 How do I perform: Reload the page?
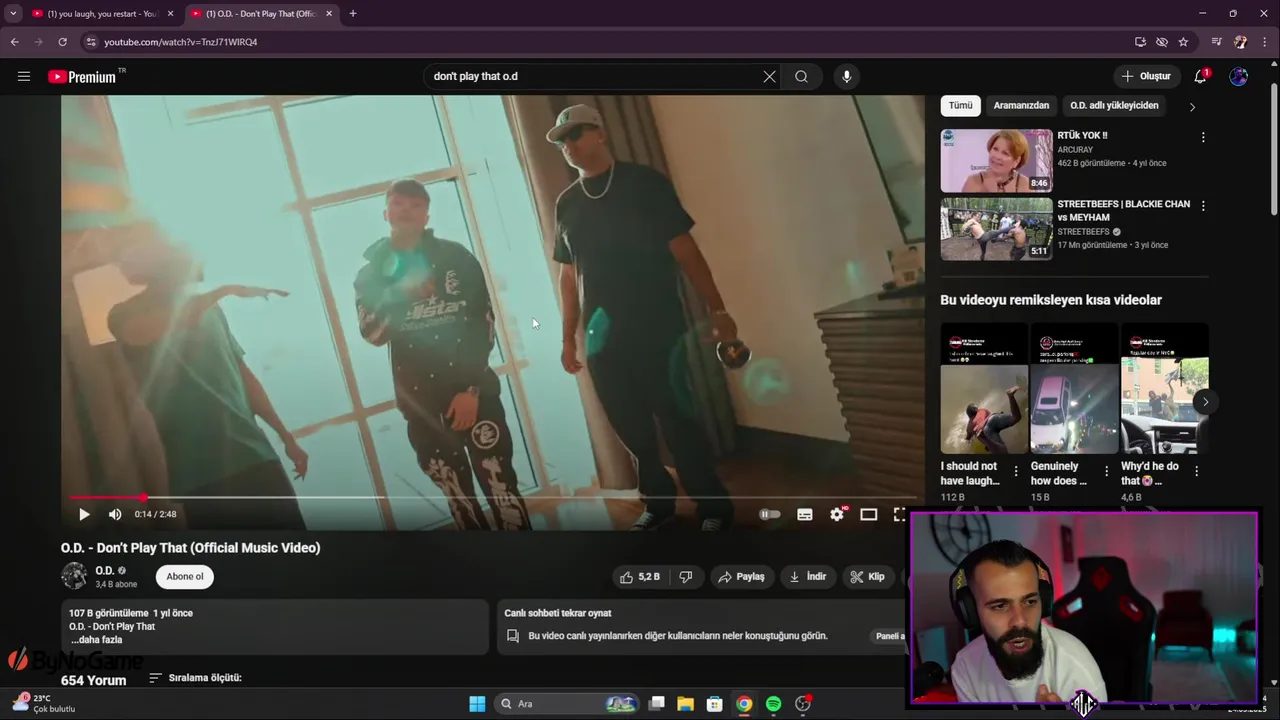point(62,42)
